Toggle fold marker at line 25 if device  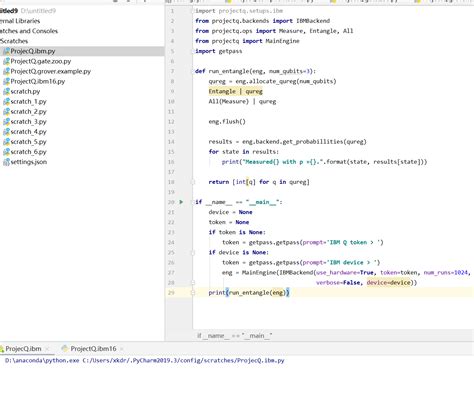pyautogui.click(x=192, y=252)
